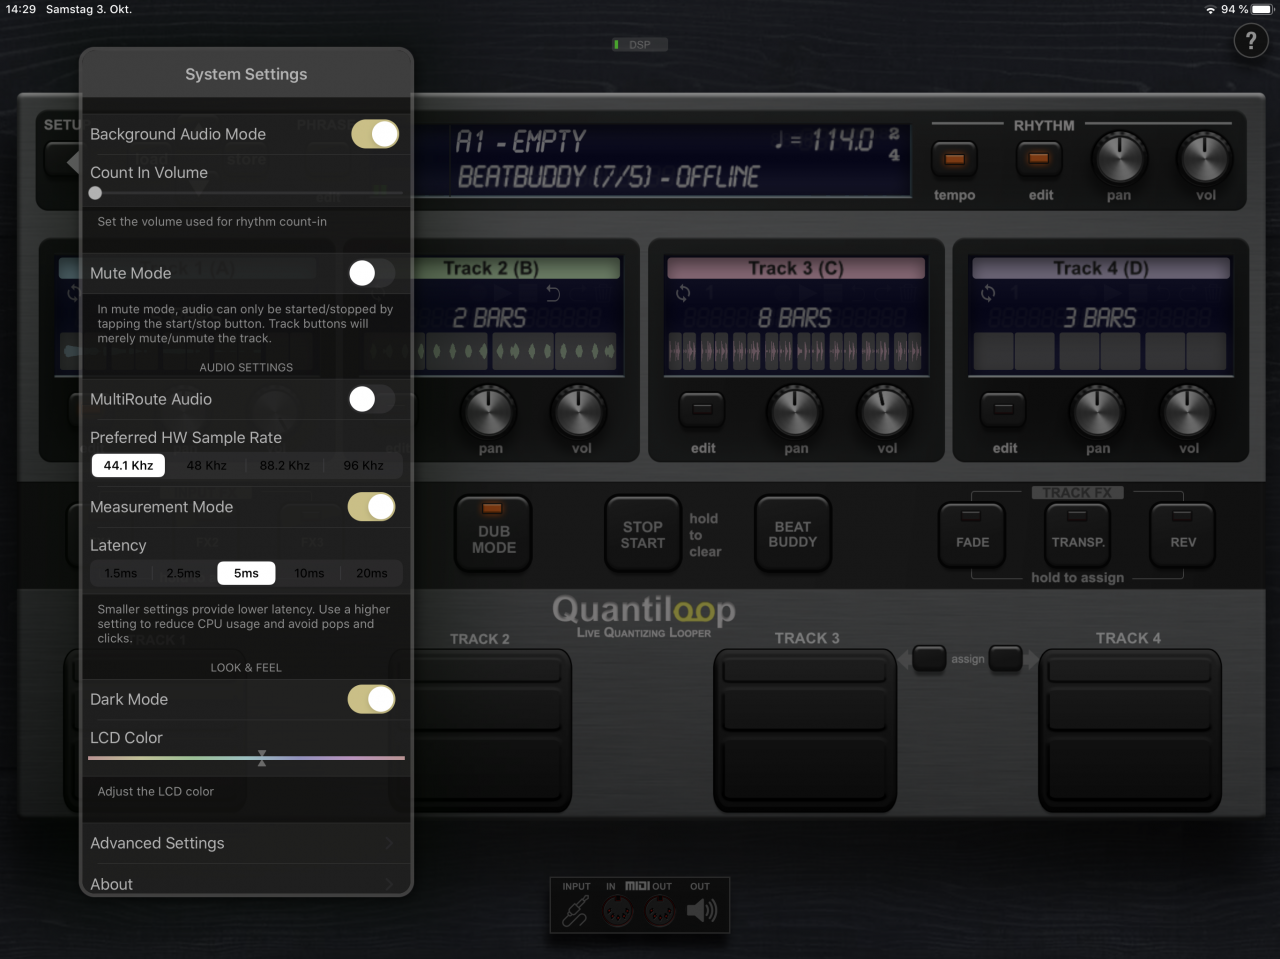Tap the Track 3 loop icon
The image size is (1280, 959).
[x=683, y=293]
